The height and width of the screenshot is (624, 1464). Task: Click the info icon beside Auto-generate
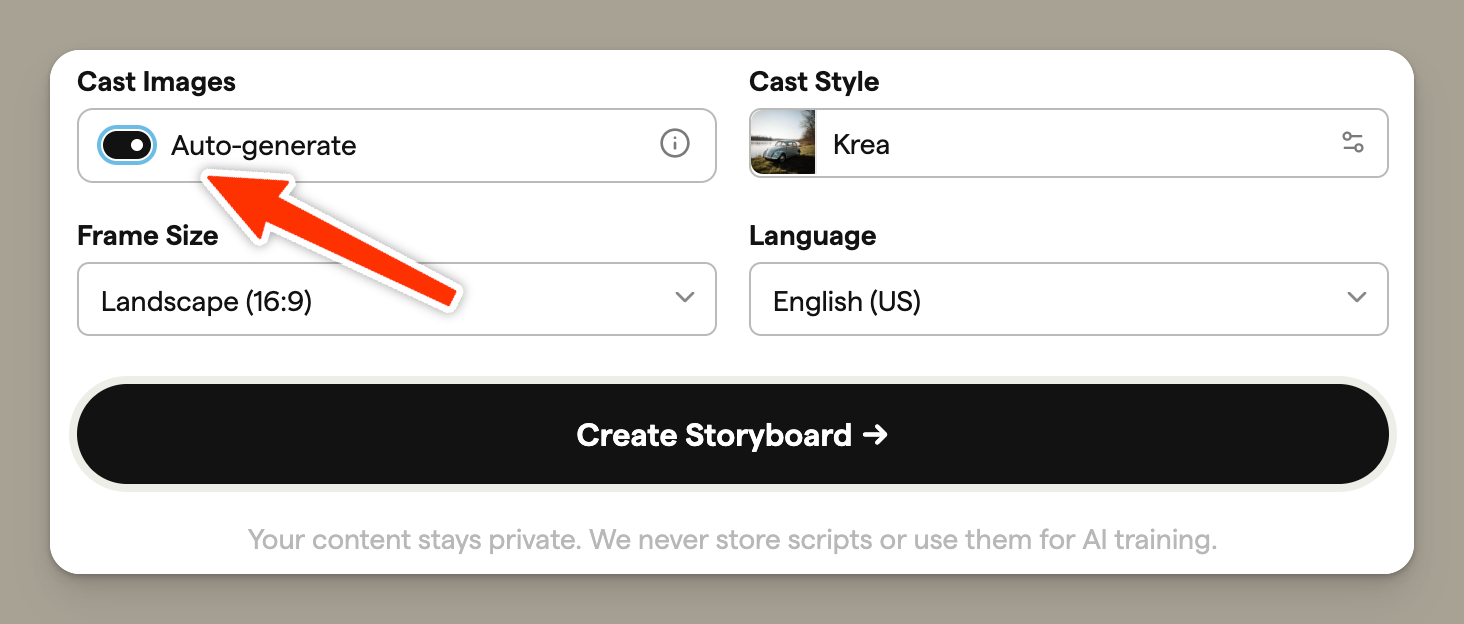click(x=675, y=144)
